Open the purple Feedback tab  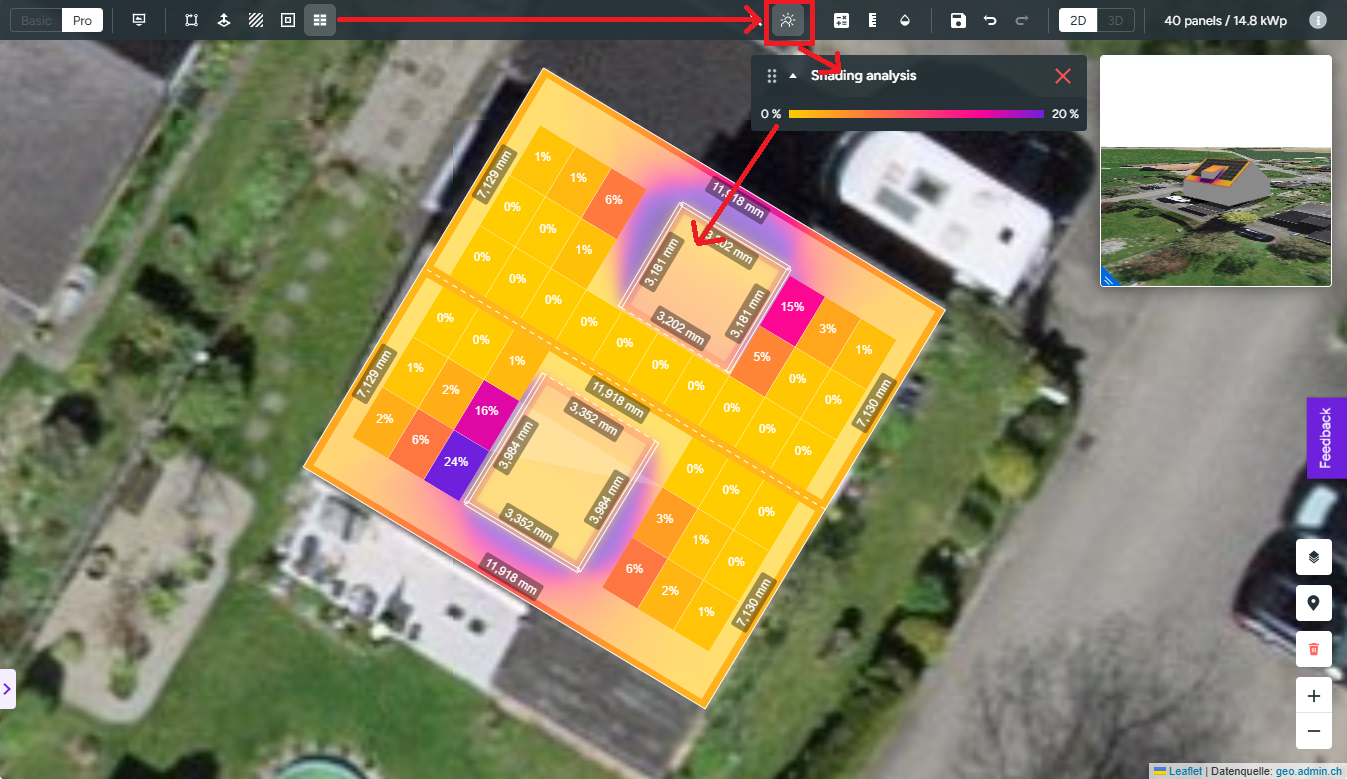pos(1326,438)
